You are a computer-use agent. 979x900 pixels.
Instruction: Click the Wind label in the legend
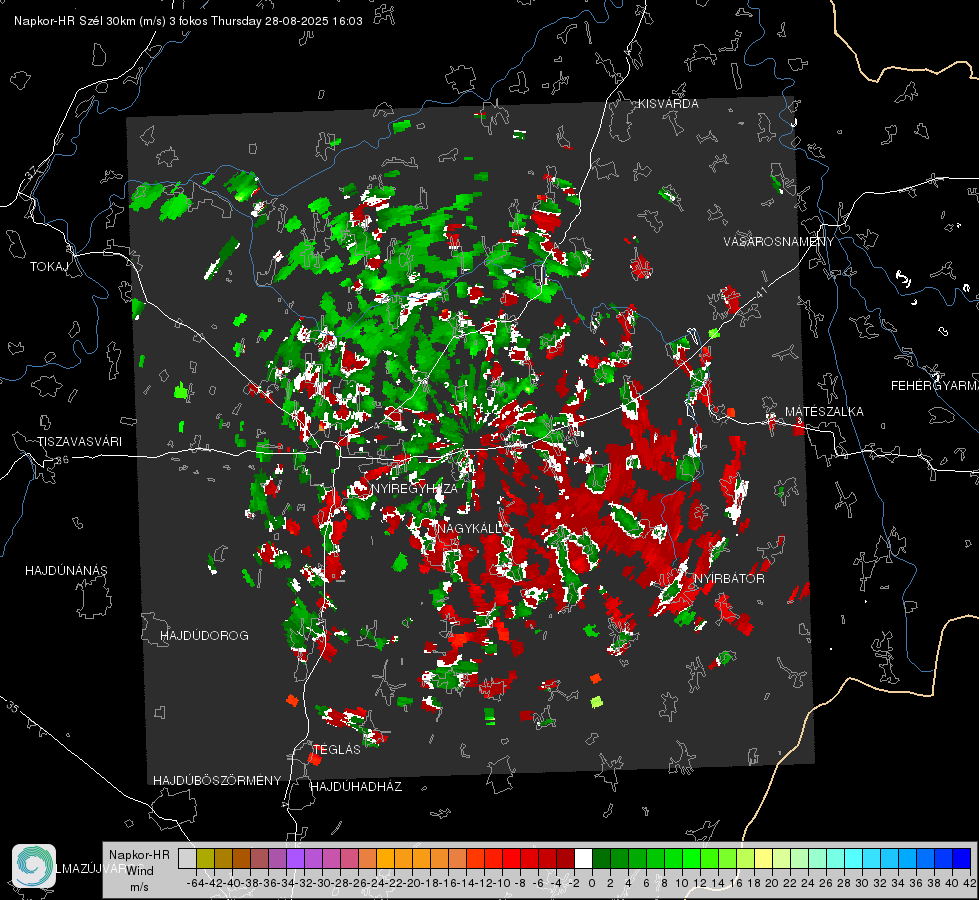click(140, 870)
